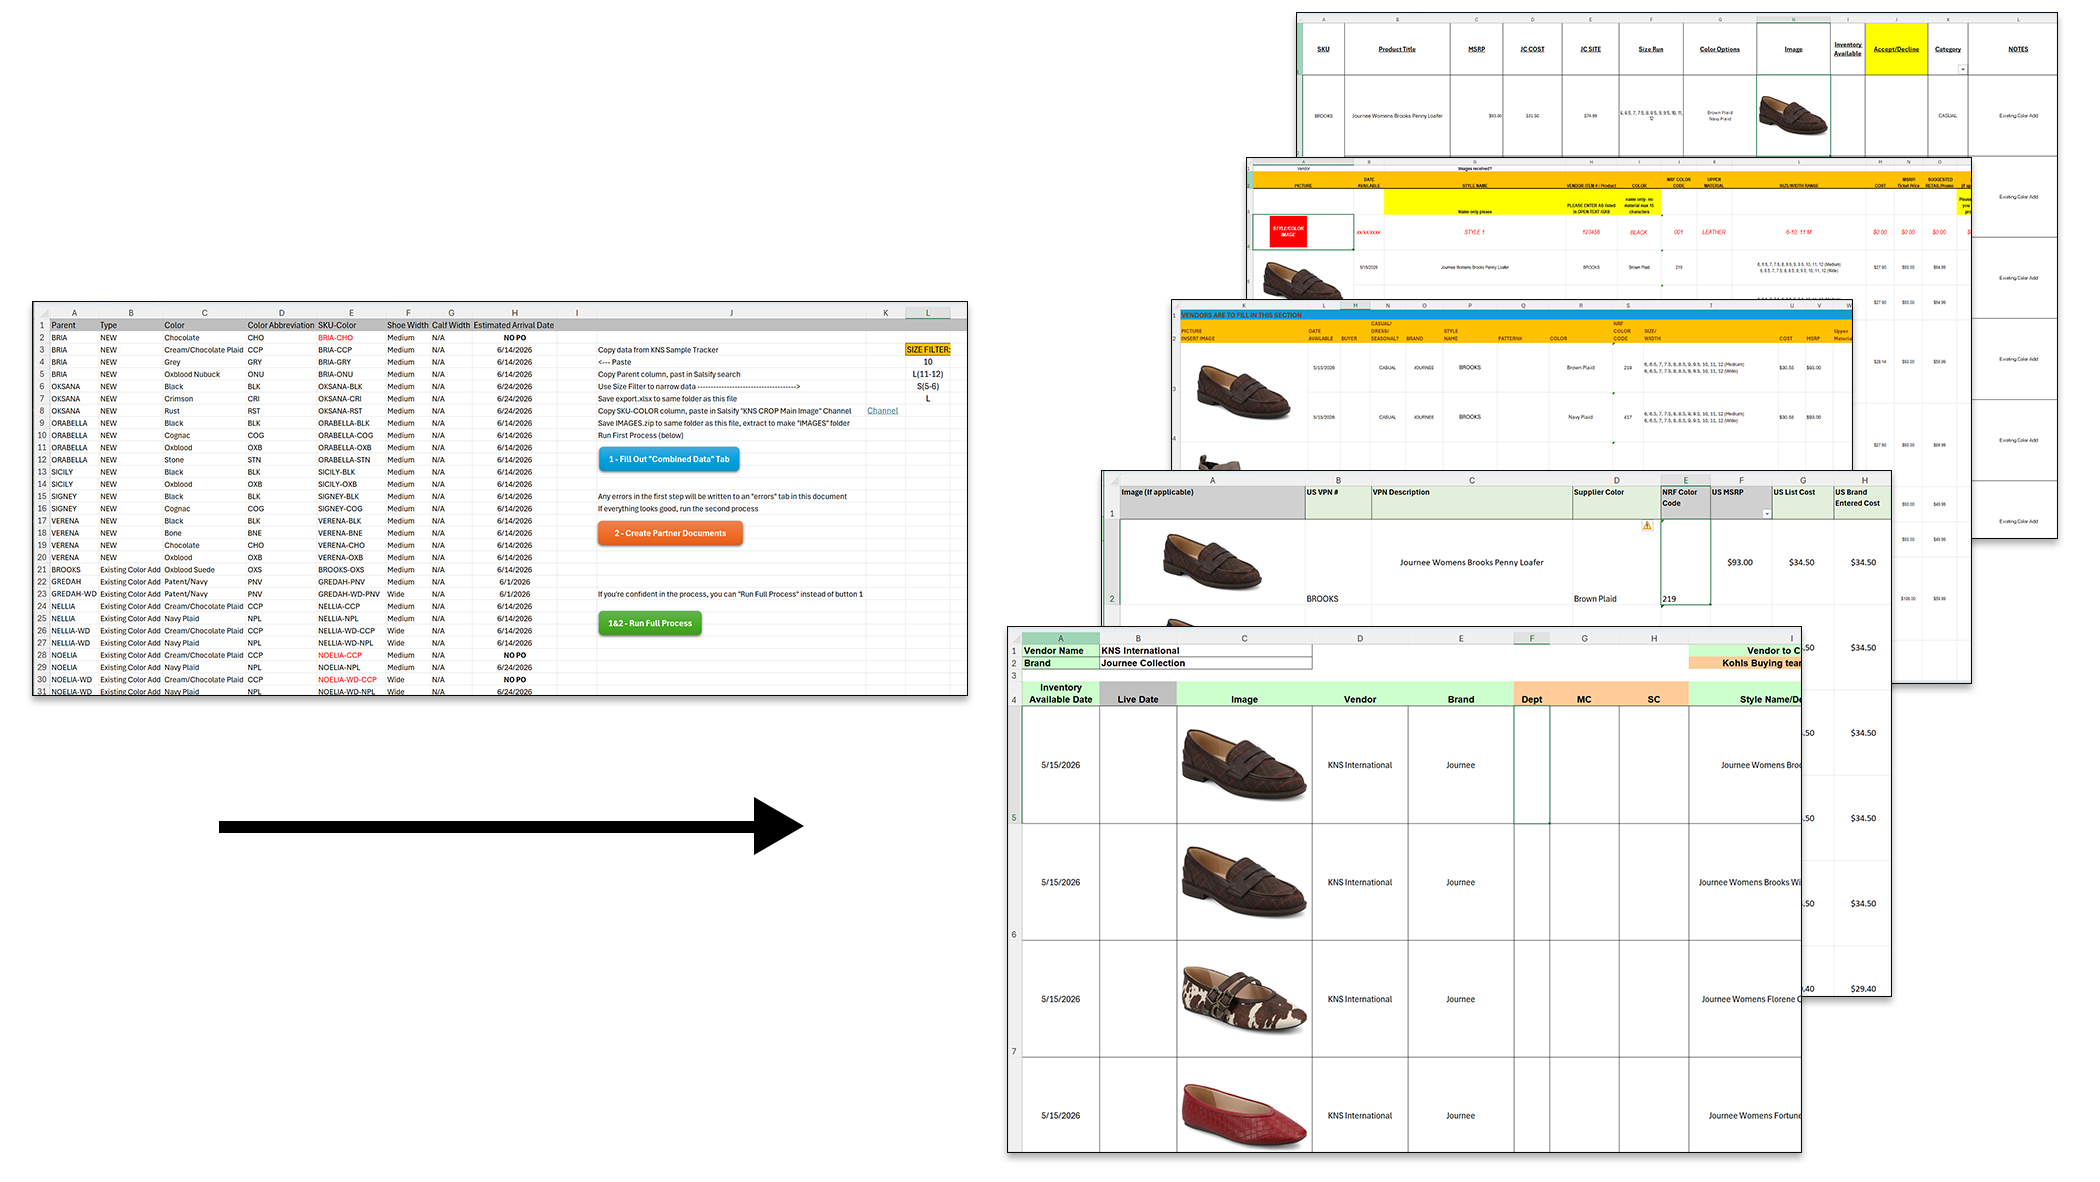2100x1182 pixels.
Task: Select the BROOKS-OXS SKU cell
Action: point(351,570)
